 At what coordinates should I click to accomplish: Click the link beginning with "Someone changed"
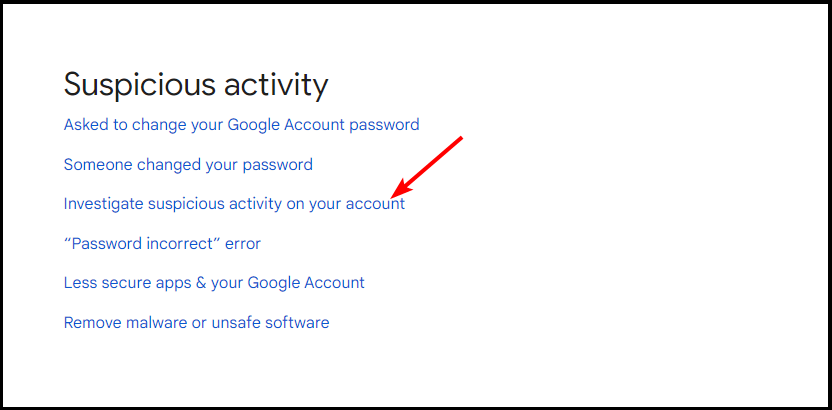(188, 164)
